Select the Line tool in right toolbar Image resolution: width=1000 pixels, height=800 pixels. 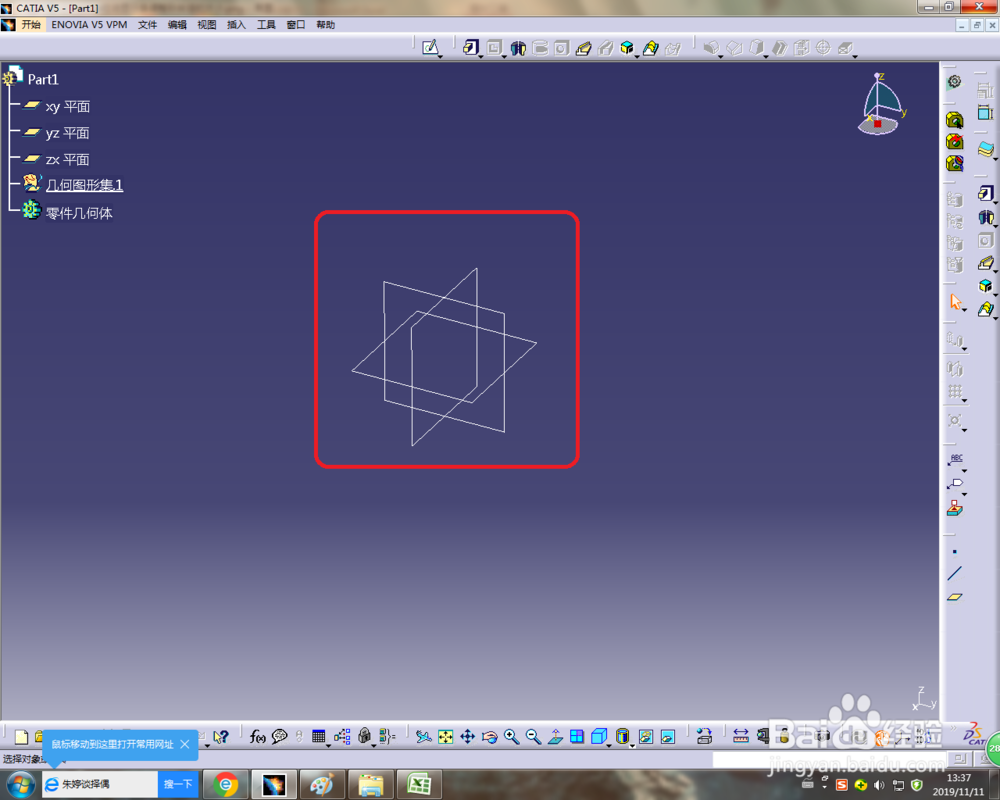pos(954,574)
